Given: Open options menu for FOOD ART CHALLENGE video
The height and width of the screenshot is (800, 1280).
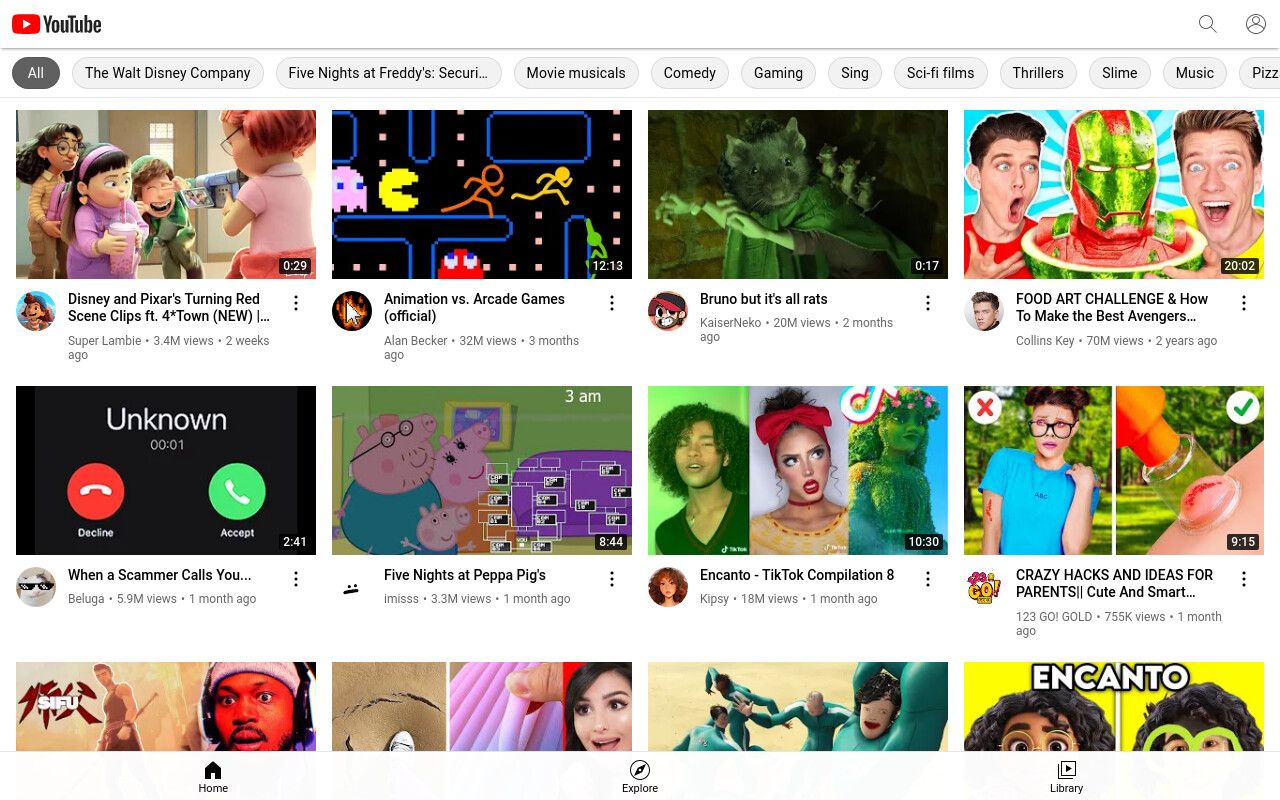Looking at the screenshot, I should point(1244,303).
